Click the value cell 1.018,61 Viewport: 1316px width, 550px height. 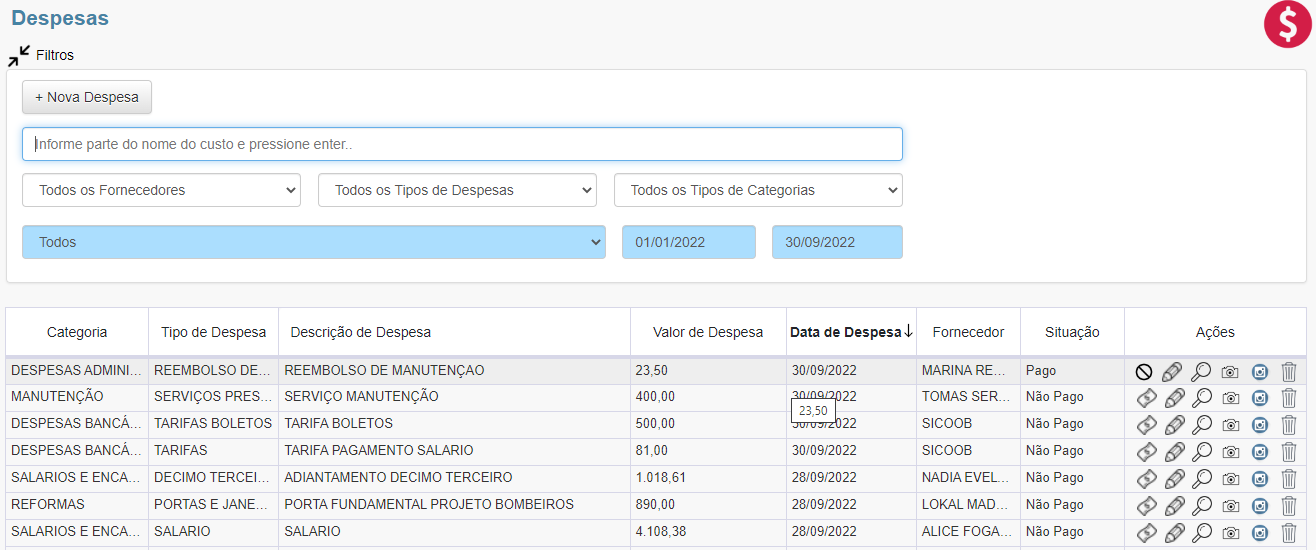coord(708,478)
